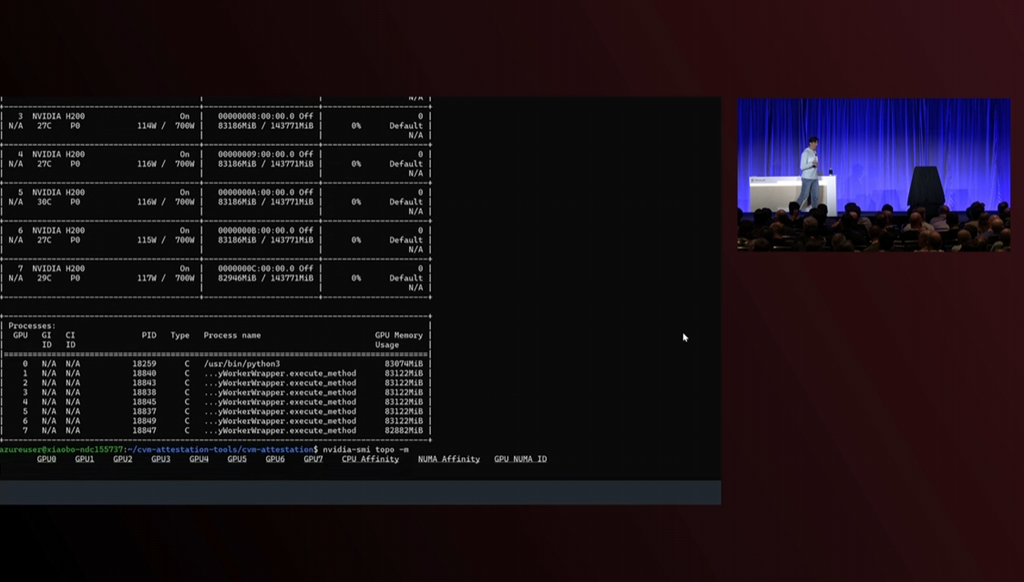
Task: Click the 'GPU Memory' column header
Action: coord(398,335)
